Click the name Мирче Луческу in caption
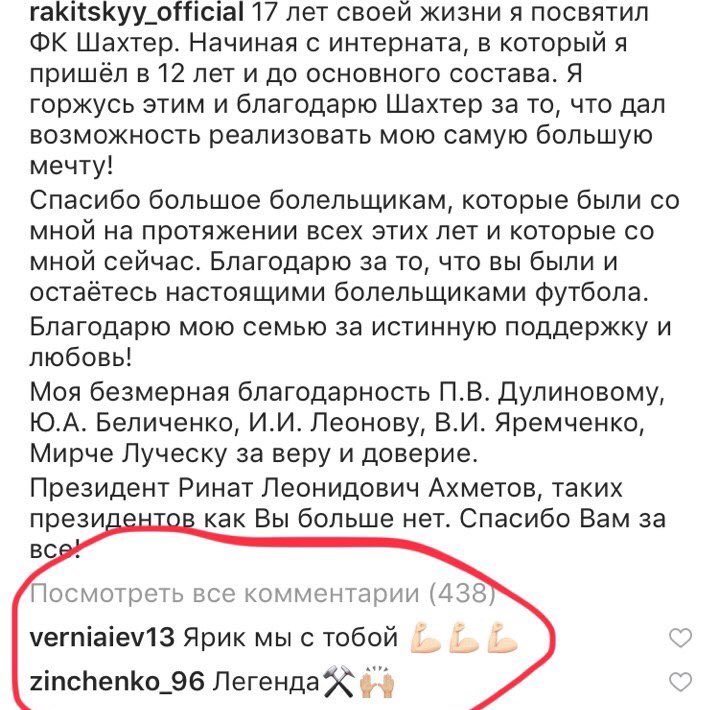Viewport: 719px width, 710px height. [128, 454]
